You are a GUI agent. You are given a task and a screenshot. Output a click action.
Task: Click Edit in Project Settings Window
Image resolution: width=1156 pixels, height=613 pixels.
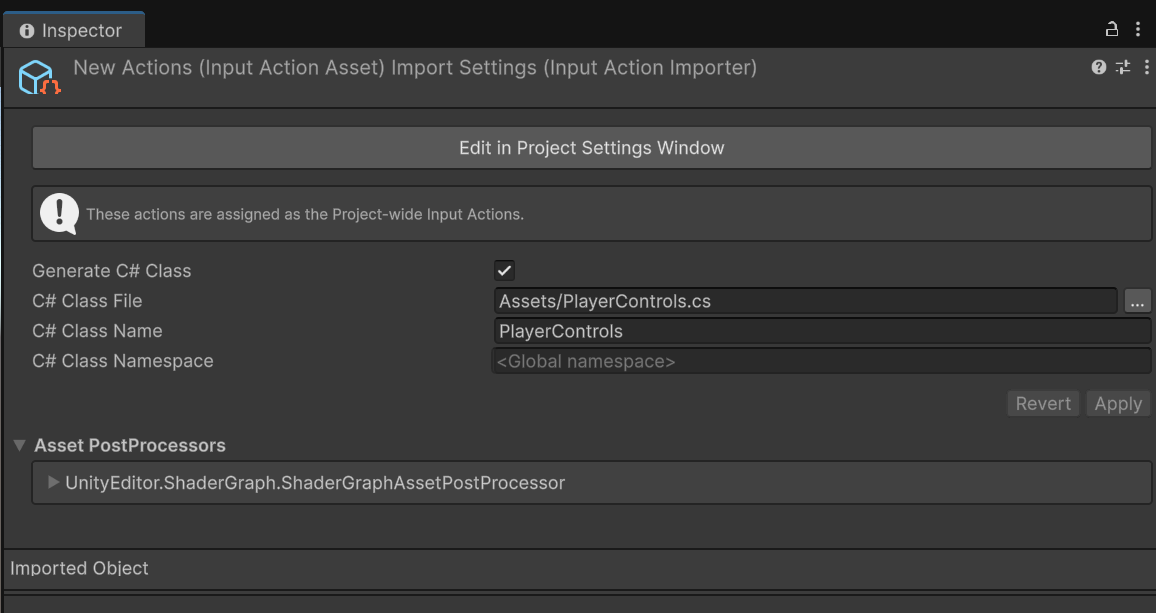coord(591,148)
